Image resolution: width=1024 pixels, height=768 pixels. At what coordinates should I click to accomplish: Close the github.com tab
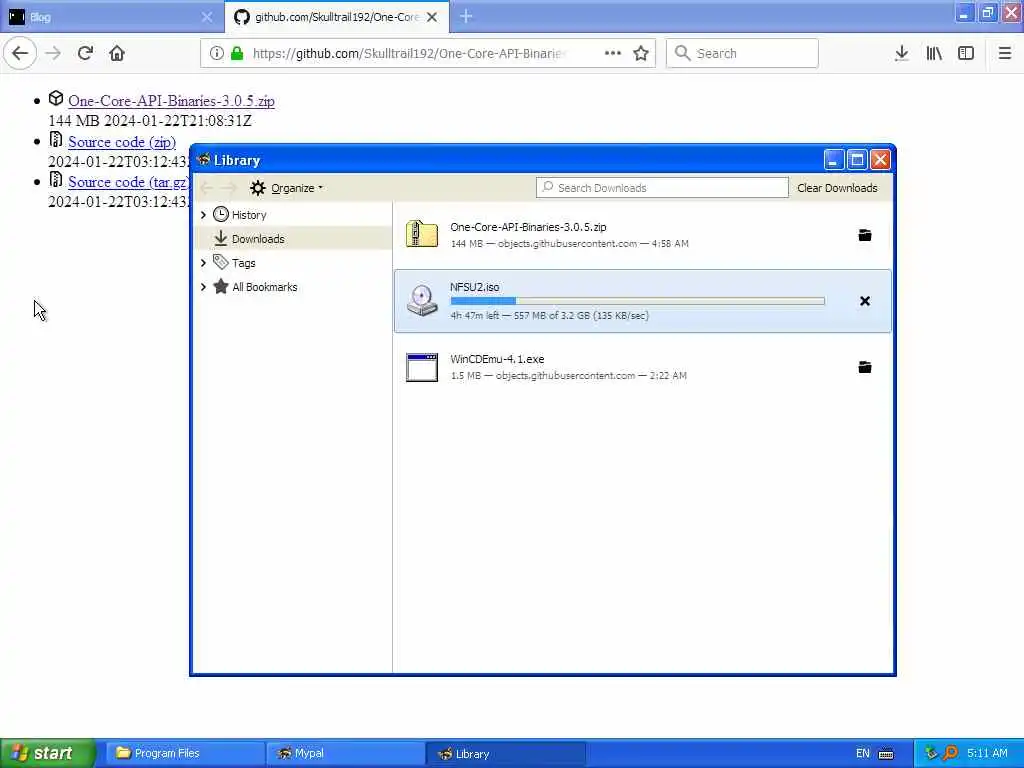[432, 17]
